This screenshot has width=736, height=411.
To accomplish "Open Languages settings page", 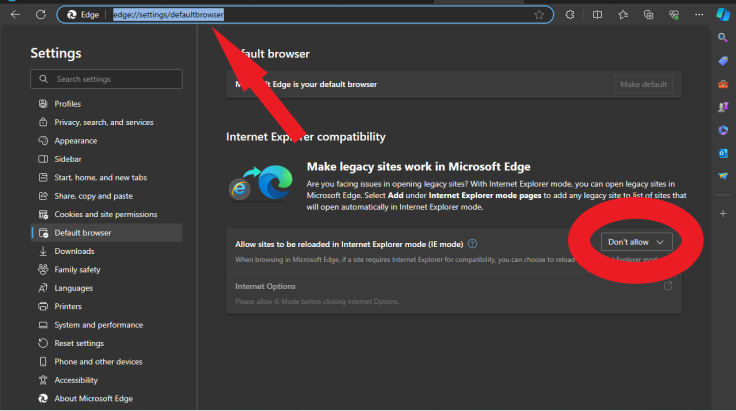I will (107, 288).
